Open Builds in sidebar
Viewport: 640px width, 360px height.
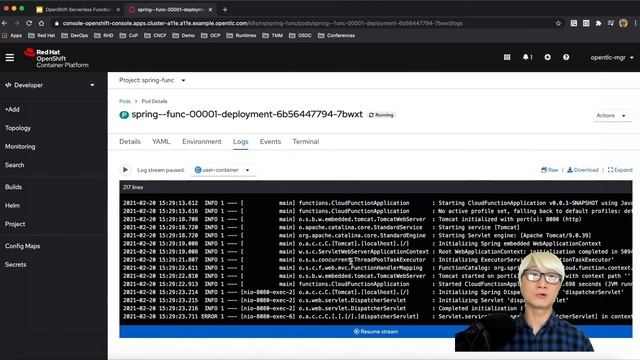13,187
